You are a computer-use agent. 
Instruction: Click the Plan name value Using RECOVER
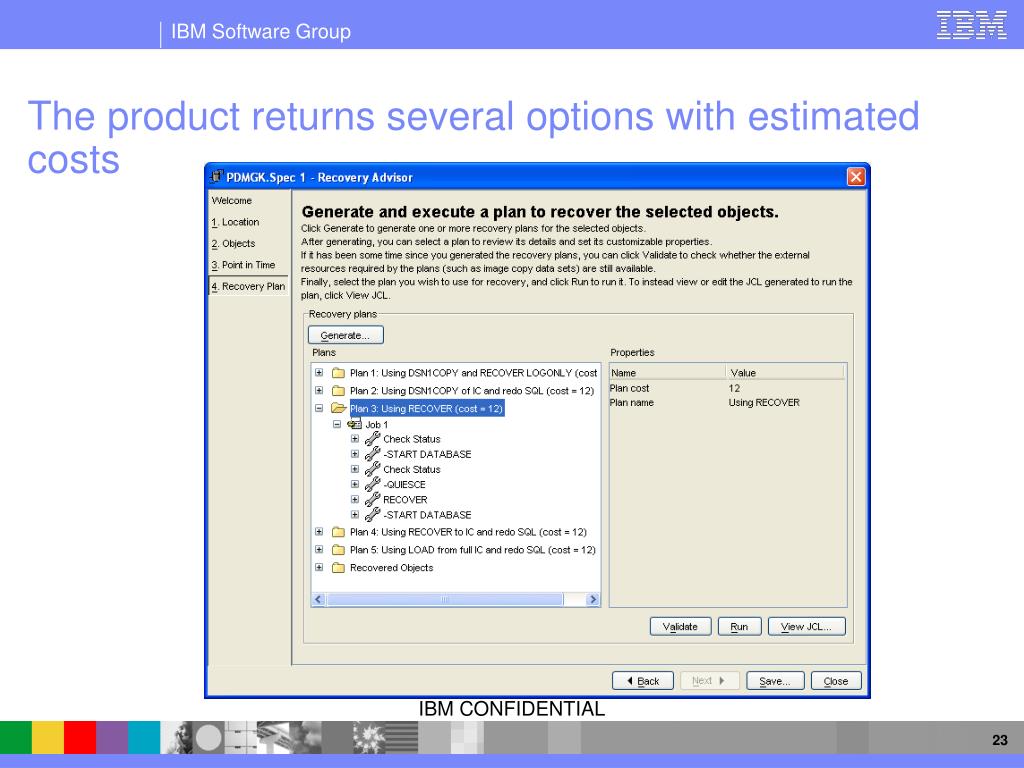click(x=764, y=402)
